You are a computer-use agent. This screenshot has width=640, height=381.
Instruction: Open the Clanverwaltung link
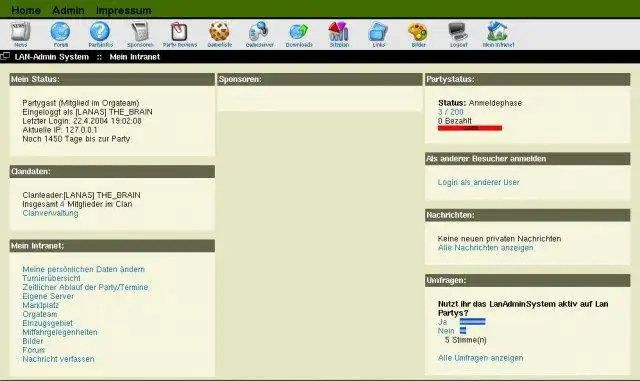click(50, 213)
